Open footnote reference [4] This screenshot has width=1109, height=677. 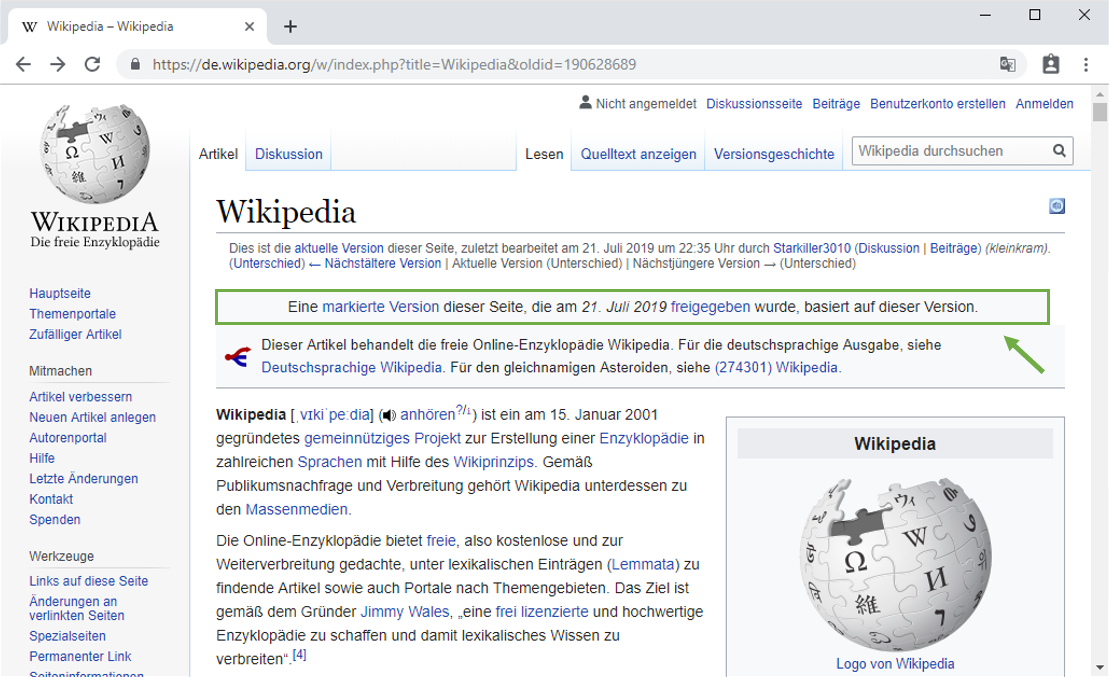coord(300,654)
